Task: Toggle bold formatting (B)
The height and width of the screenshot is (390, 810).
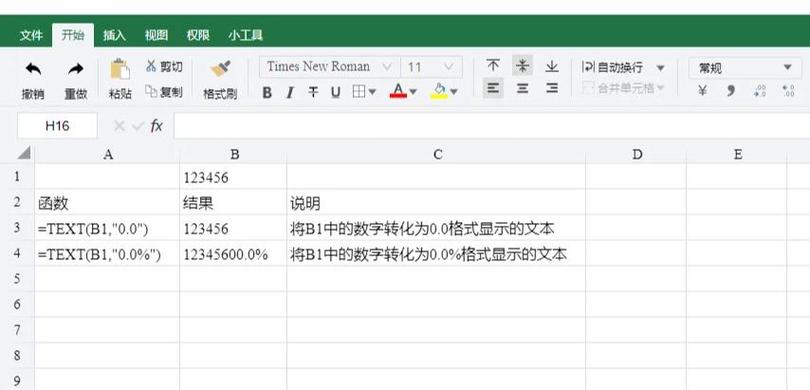Action: tap(267, 92)
